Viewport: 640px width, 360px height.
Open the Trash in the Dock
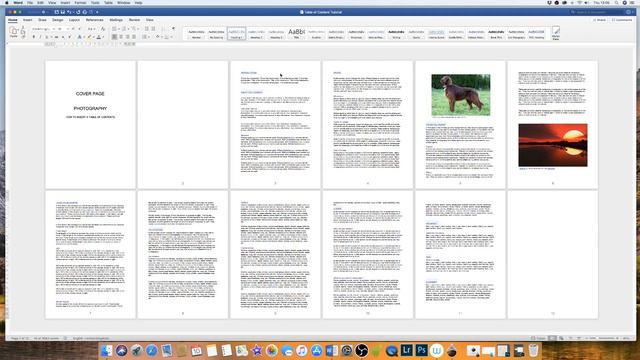[533, 350]
